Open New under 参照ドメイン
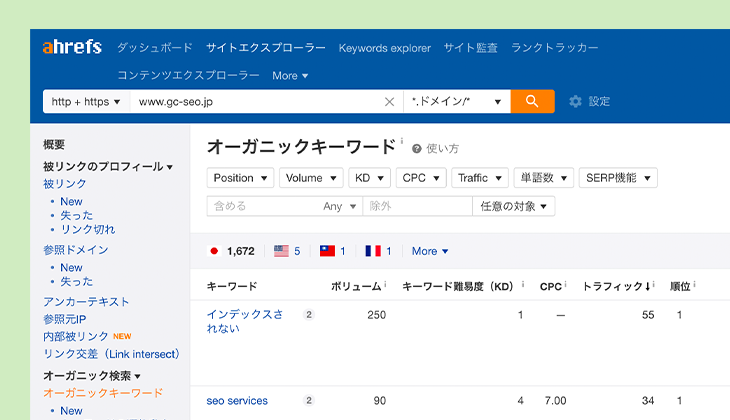 pyautogui.click(x=71, y=268)
